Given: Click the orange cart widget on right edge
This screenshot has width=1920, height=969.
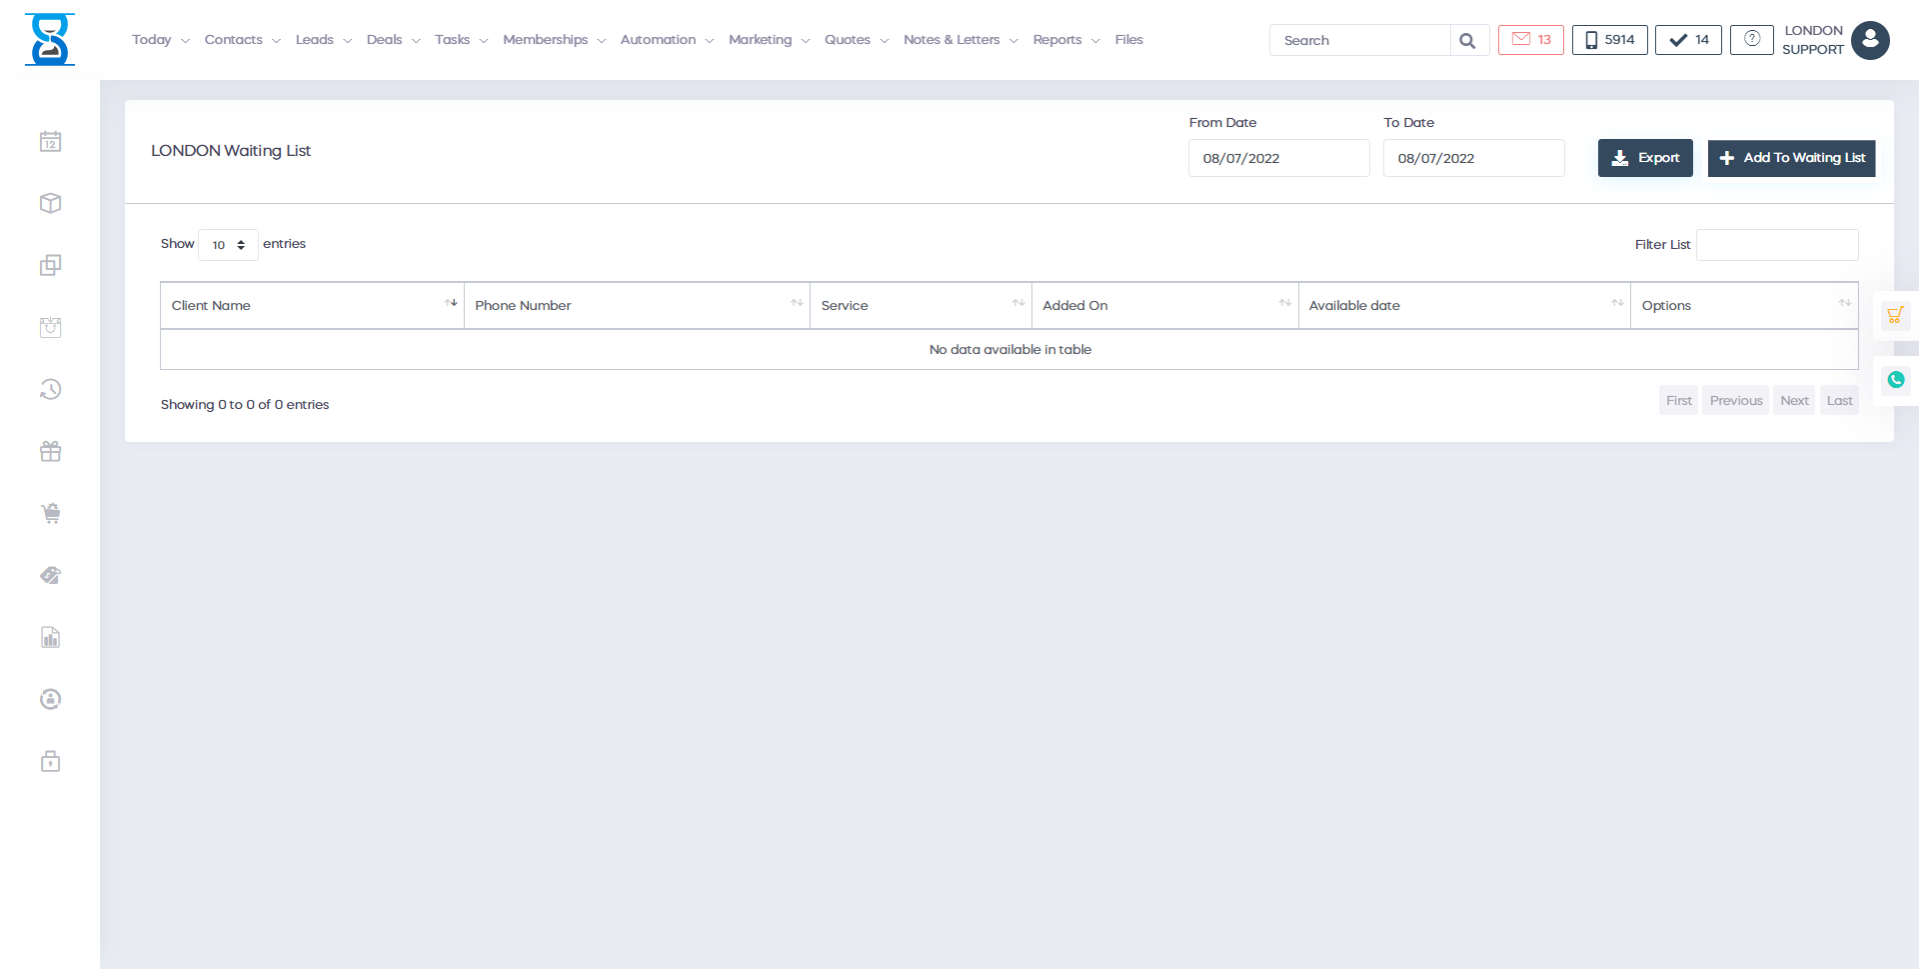Looking at the screenshot, I should (x=1895, y=316).
